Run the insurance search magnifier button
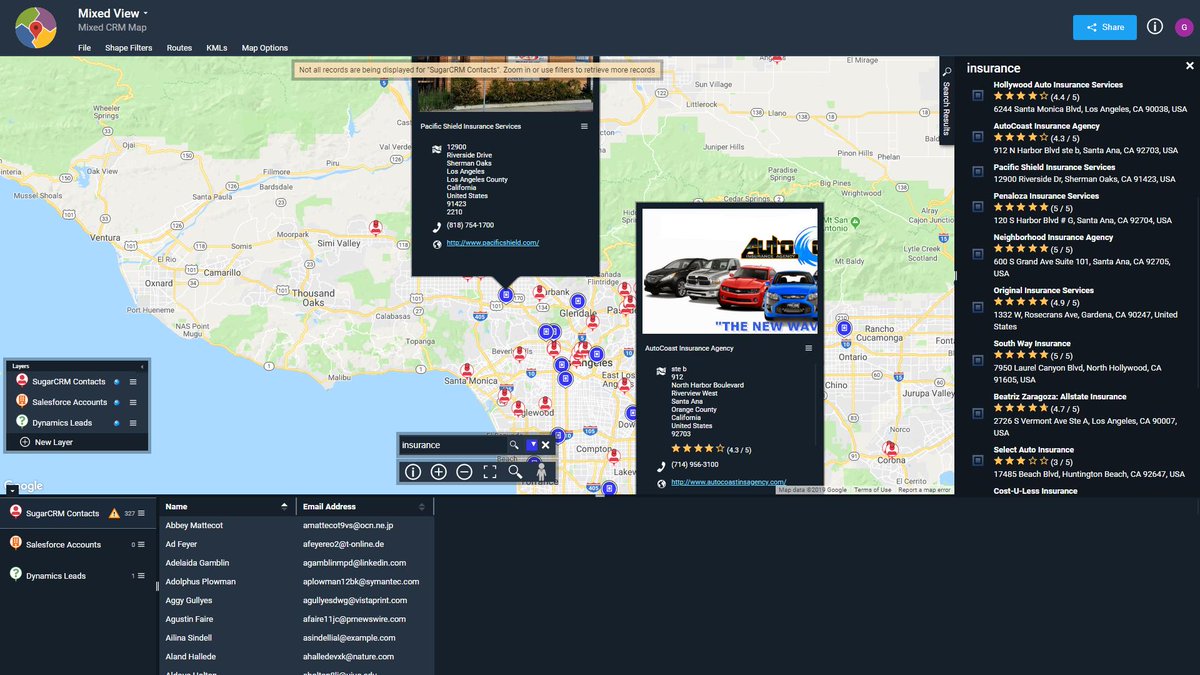The image size is (1200, 675). point(514,445)
